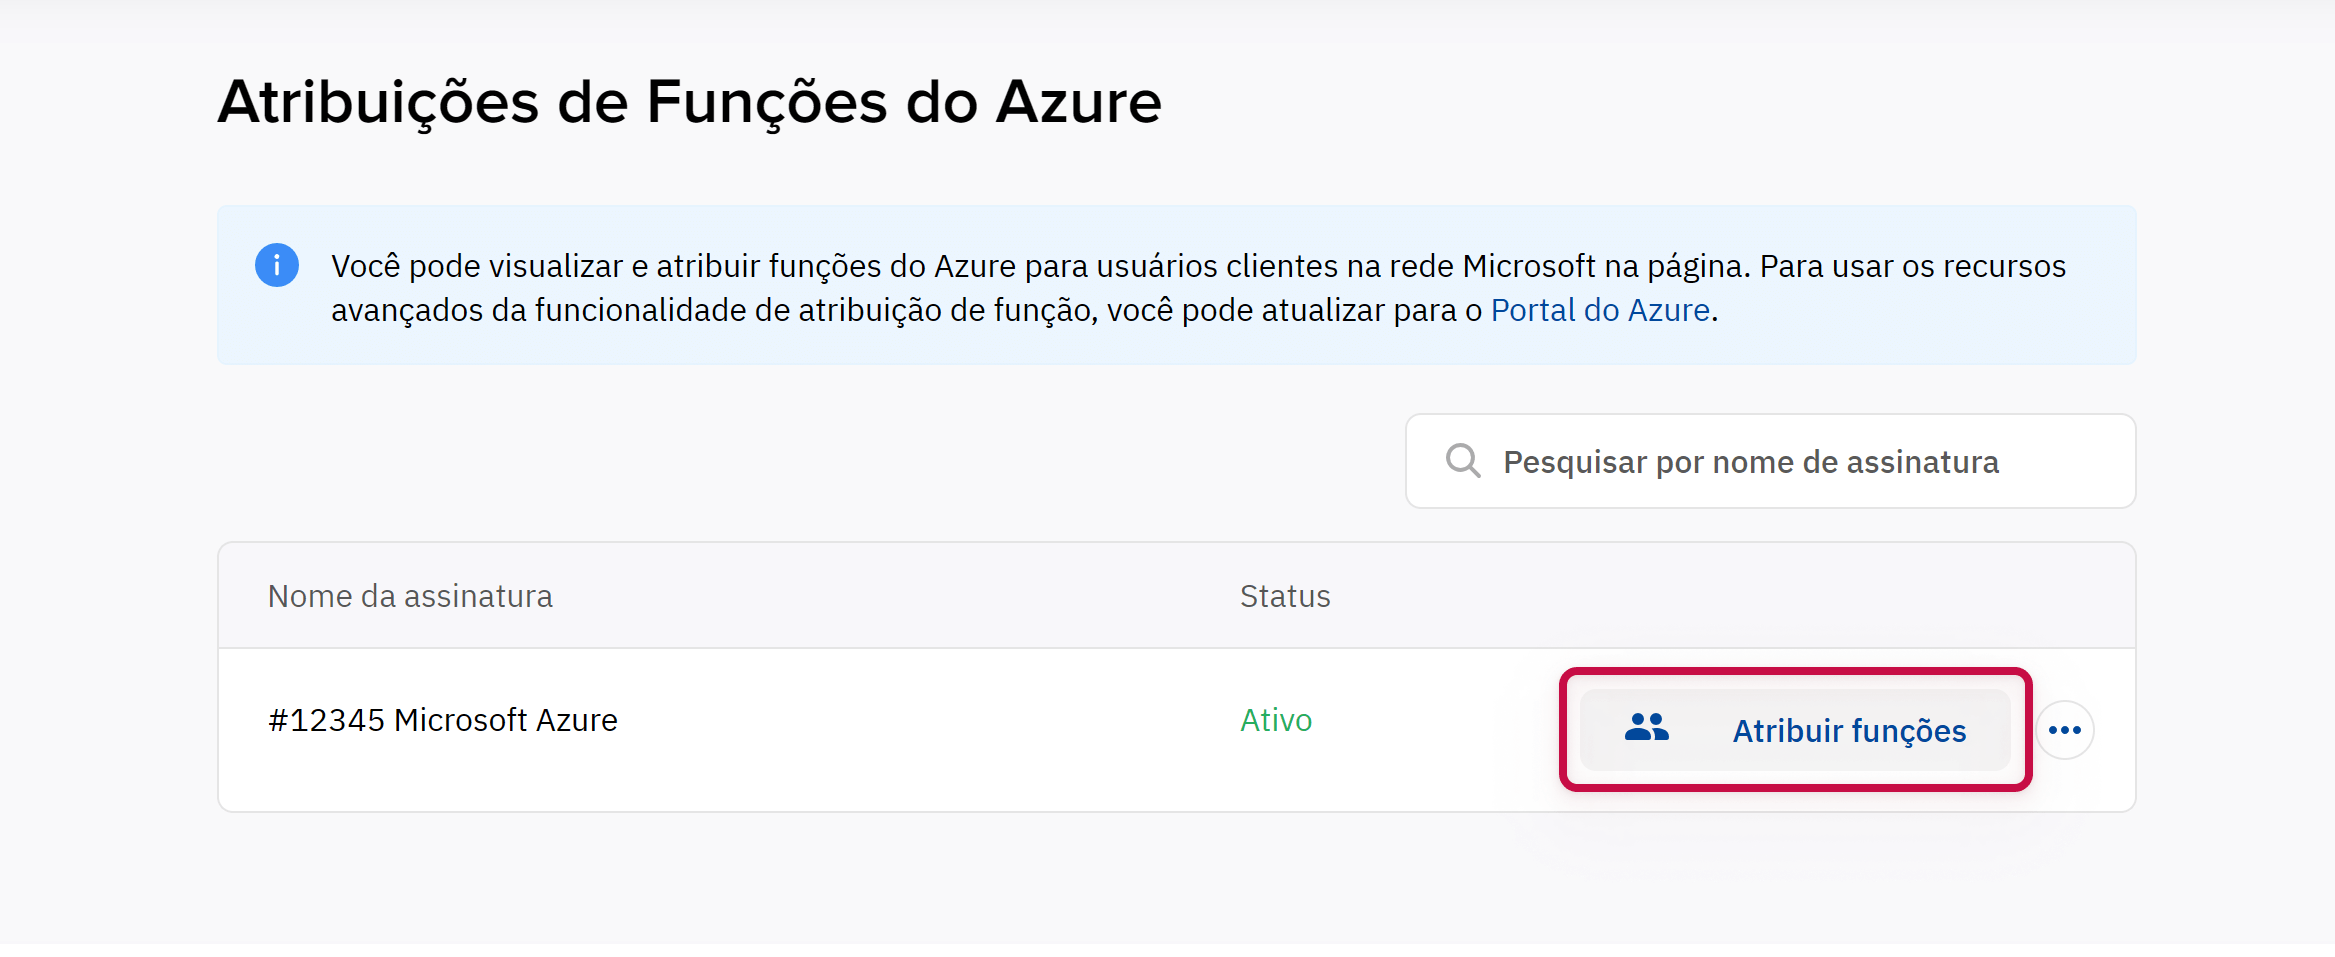Open the three-dot more options menu
This screenshot has height=957, width=2335.
(x=2064, y=730)
